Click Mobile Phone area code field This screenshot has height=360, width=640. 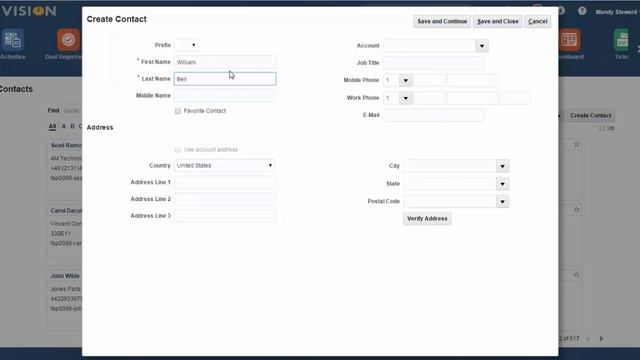click(x=429, y=80)
